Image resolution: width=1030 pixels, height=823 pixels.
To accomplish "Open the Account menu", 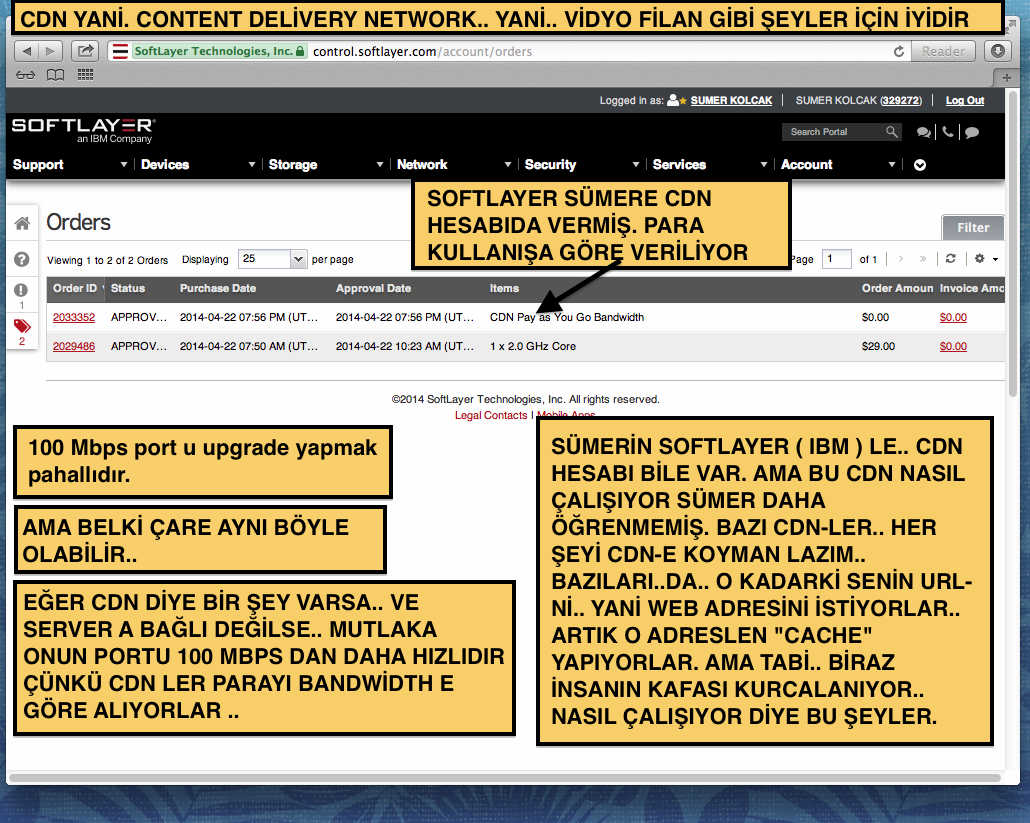I will click(807, 165).
